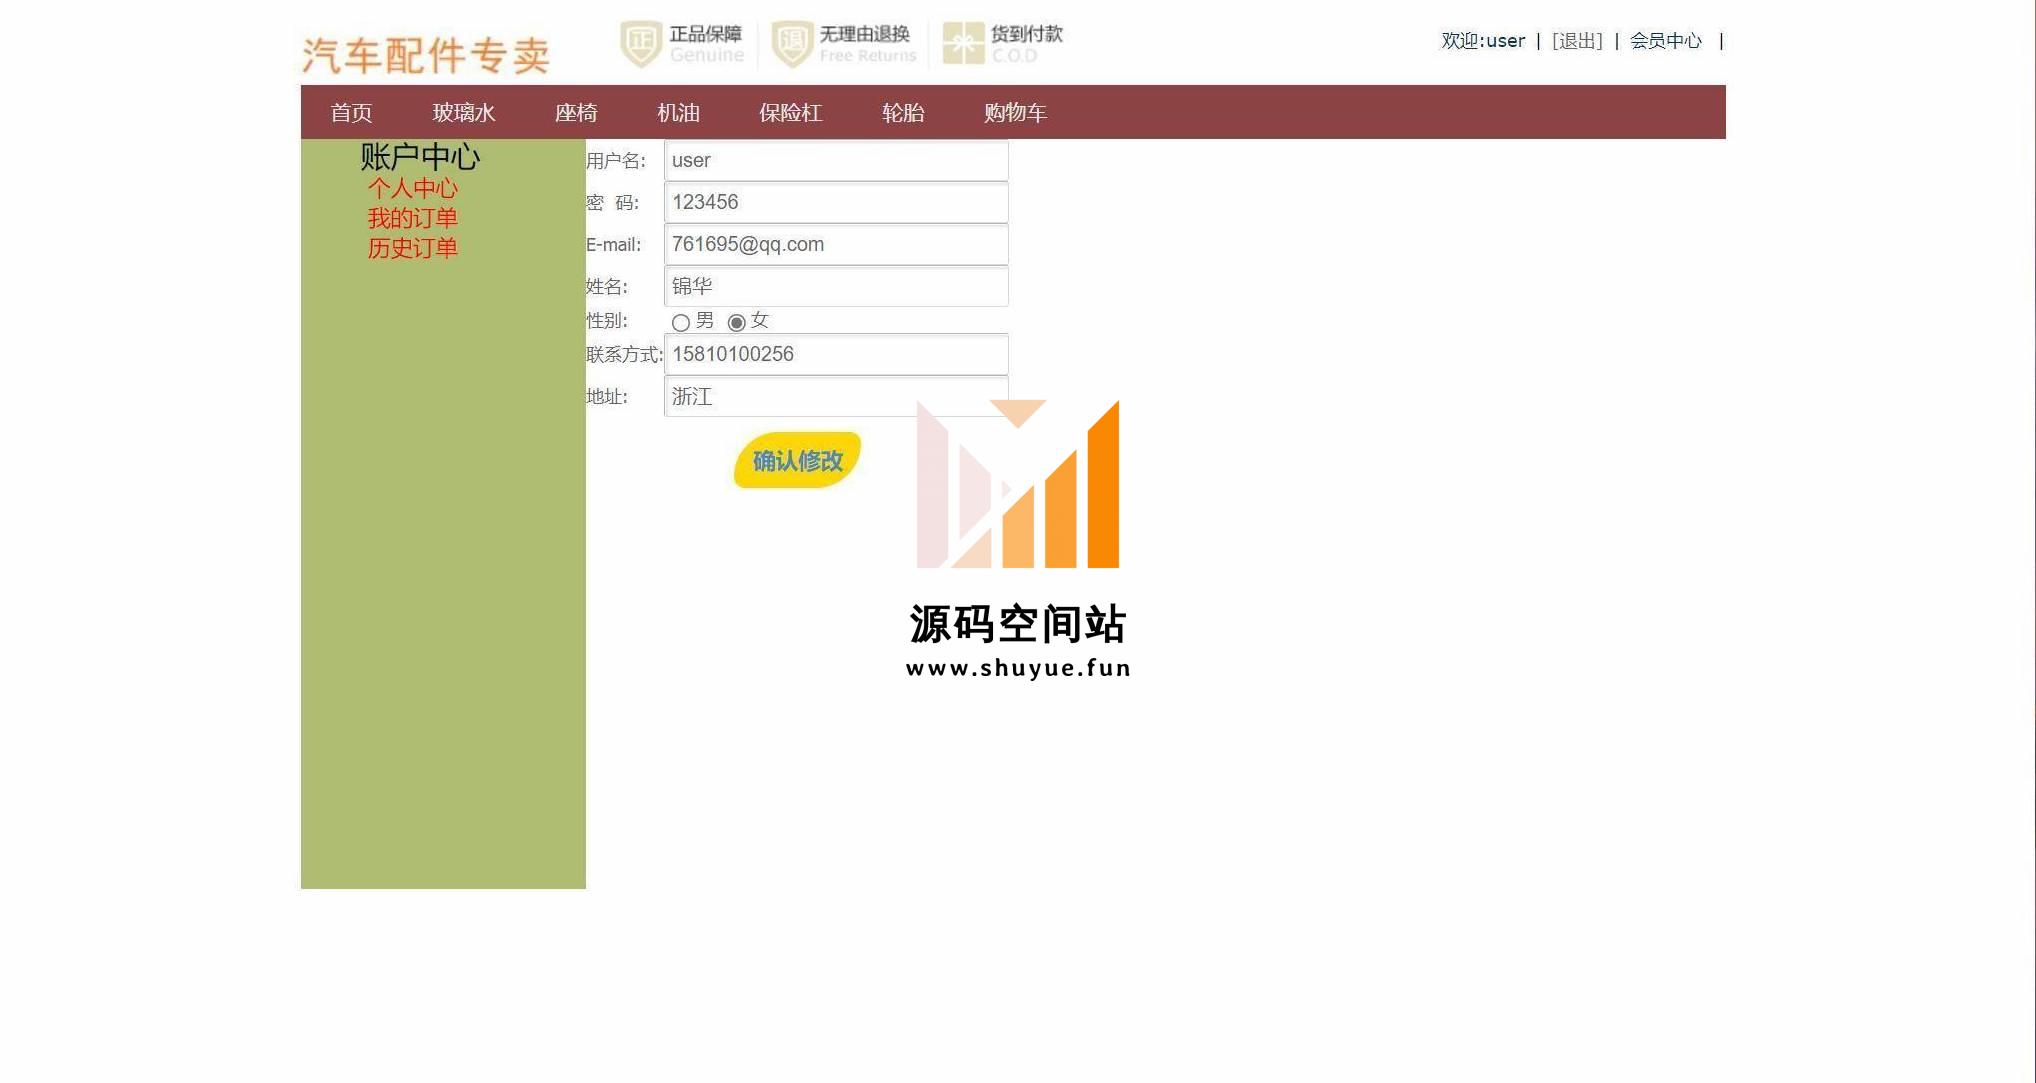Open the 首页 navigation item
The image size is (2036, 1083).
[351, 113]
